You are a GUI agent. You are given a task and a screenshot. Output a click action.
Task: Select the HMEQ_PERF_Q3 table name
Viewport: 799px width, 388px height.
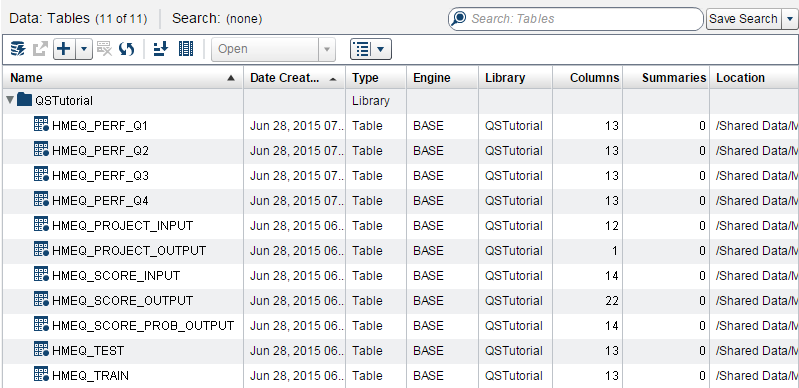100,176
